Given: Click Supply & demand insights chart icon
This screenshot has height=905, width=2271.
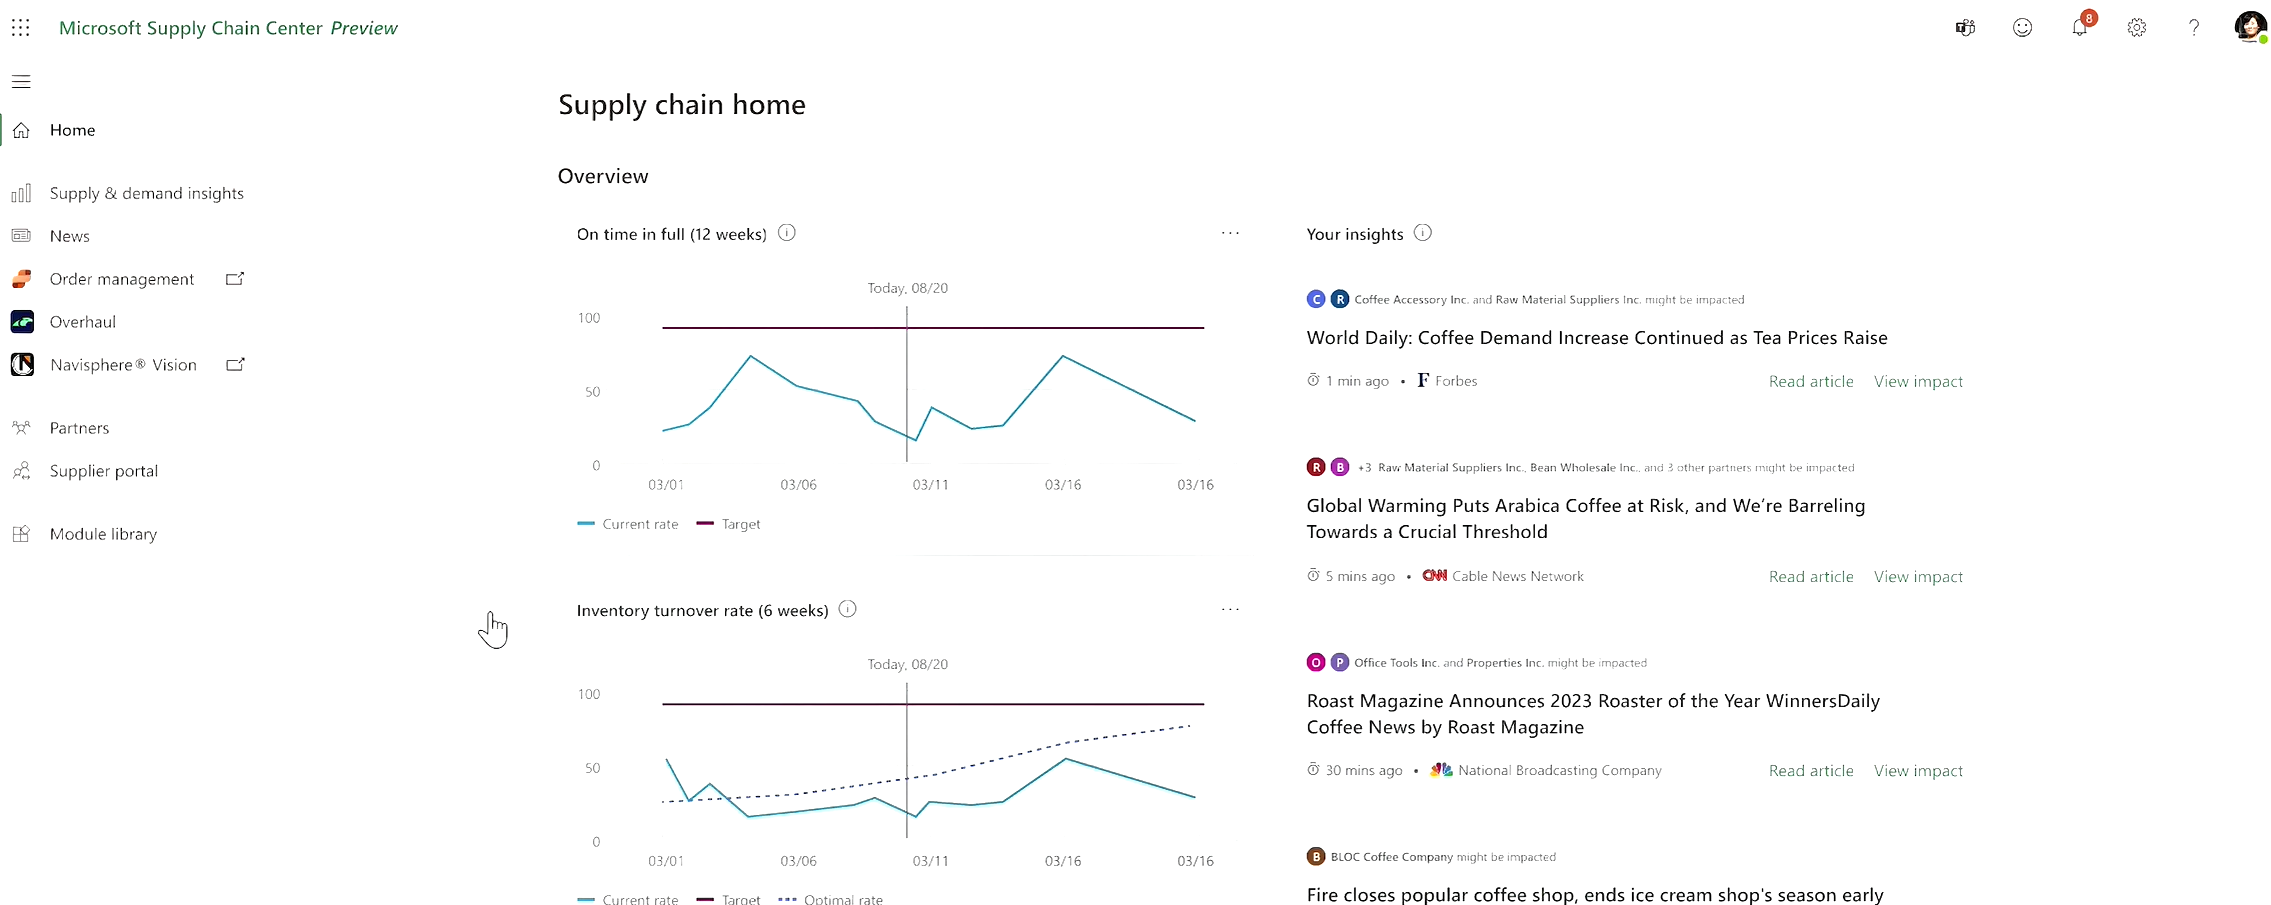Looking at the screenshot, I should coord(21,193).
